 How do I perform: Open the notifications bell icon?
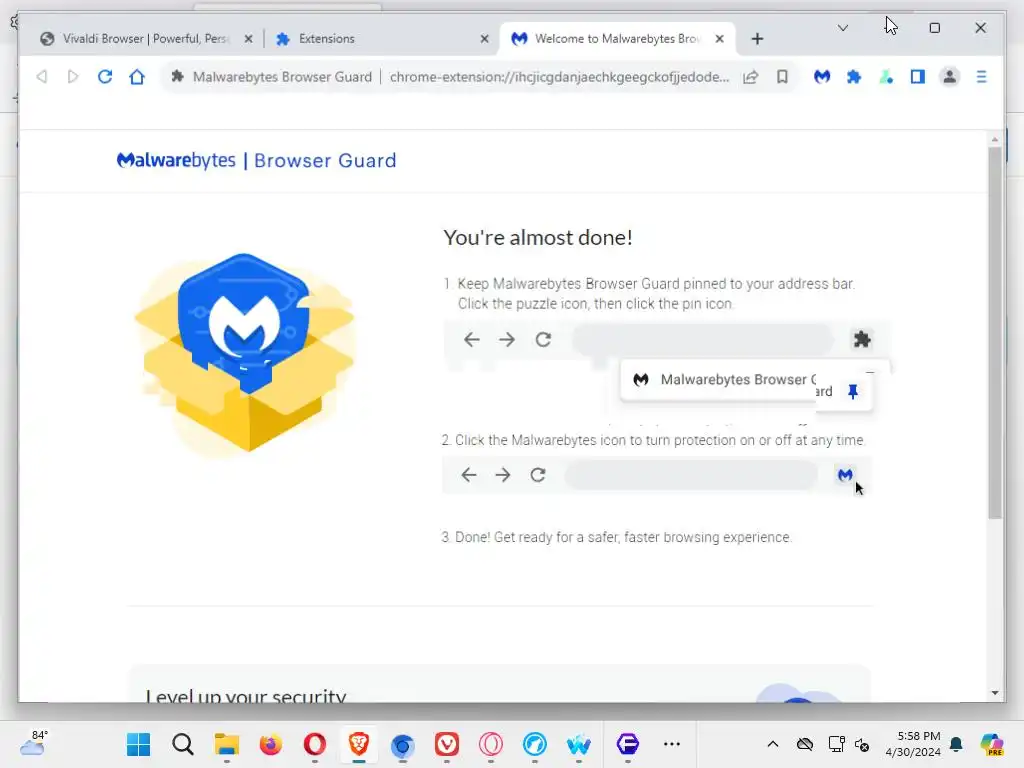coord(956,744)
